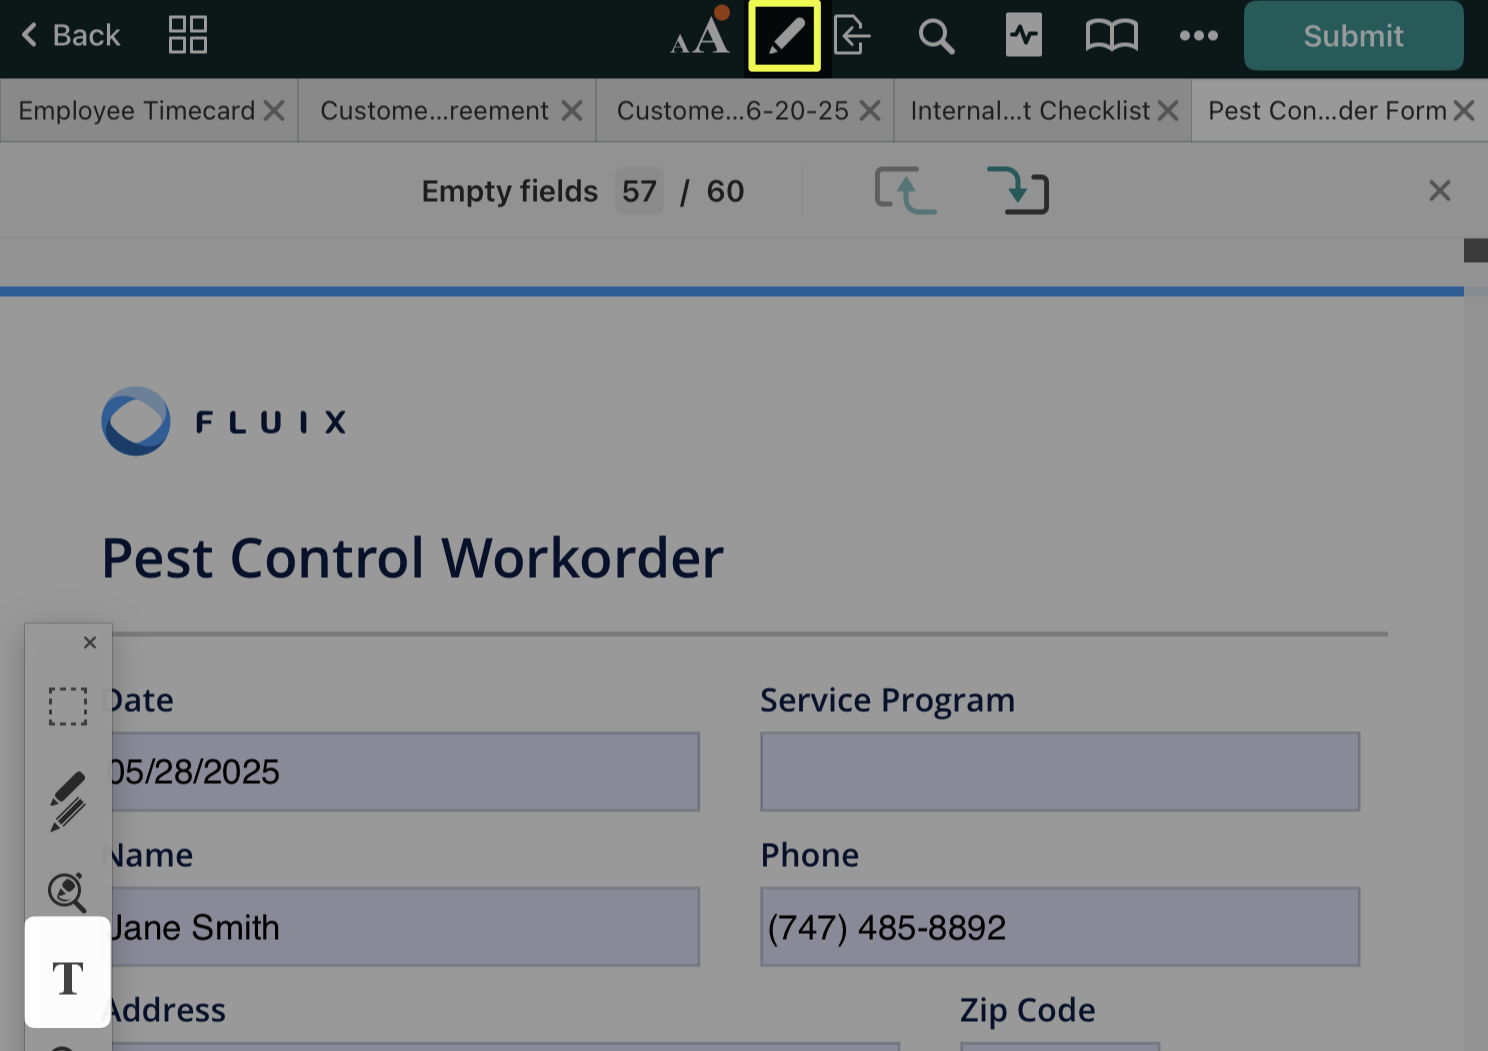This screenshot has height=1051, width=1488.
Task: Click the export document icon
Action: point(852,36)
